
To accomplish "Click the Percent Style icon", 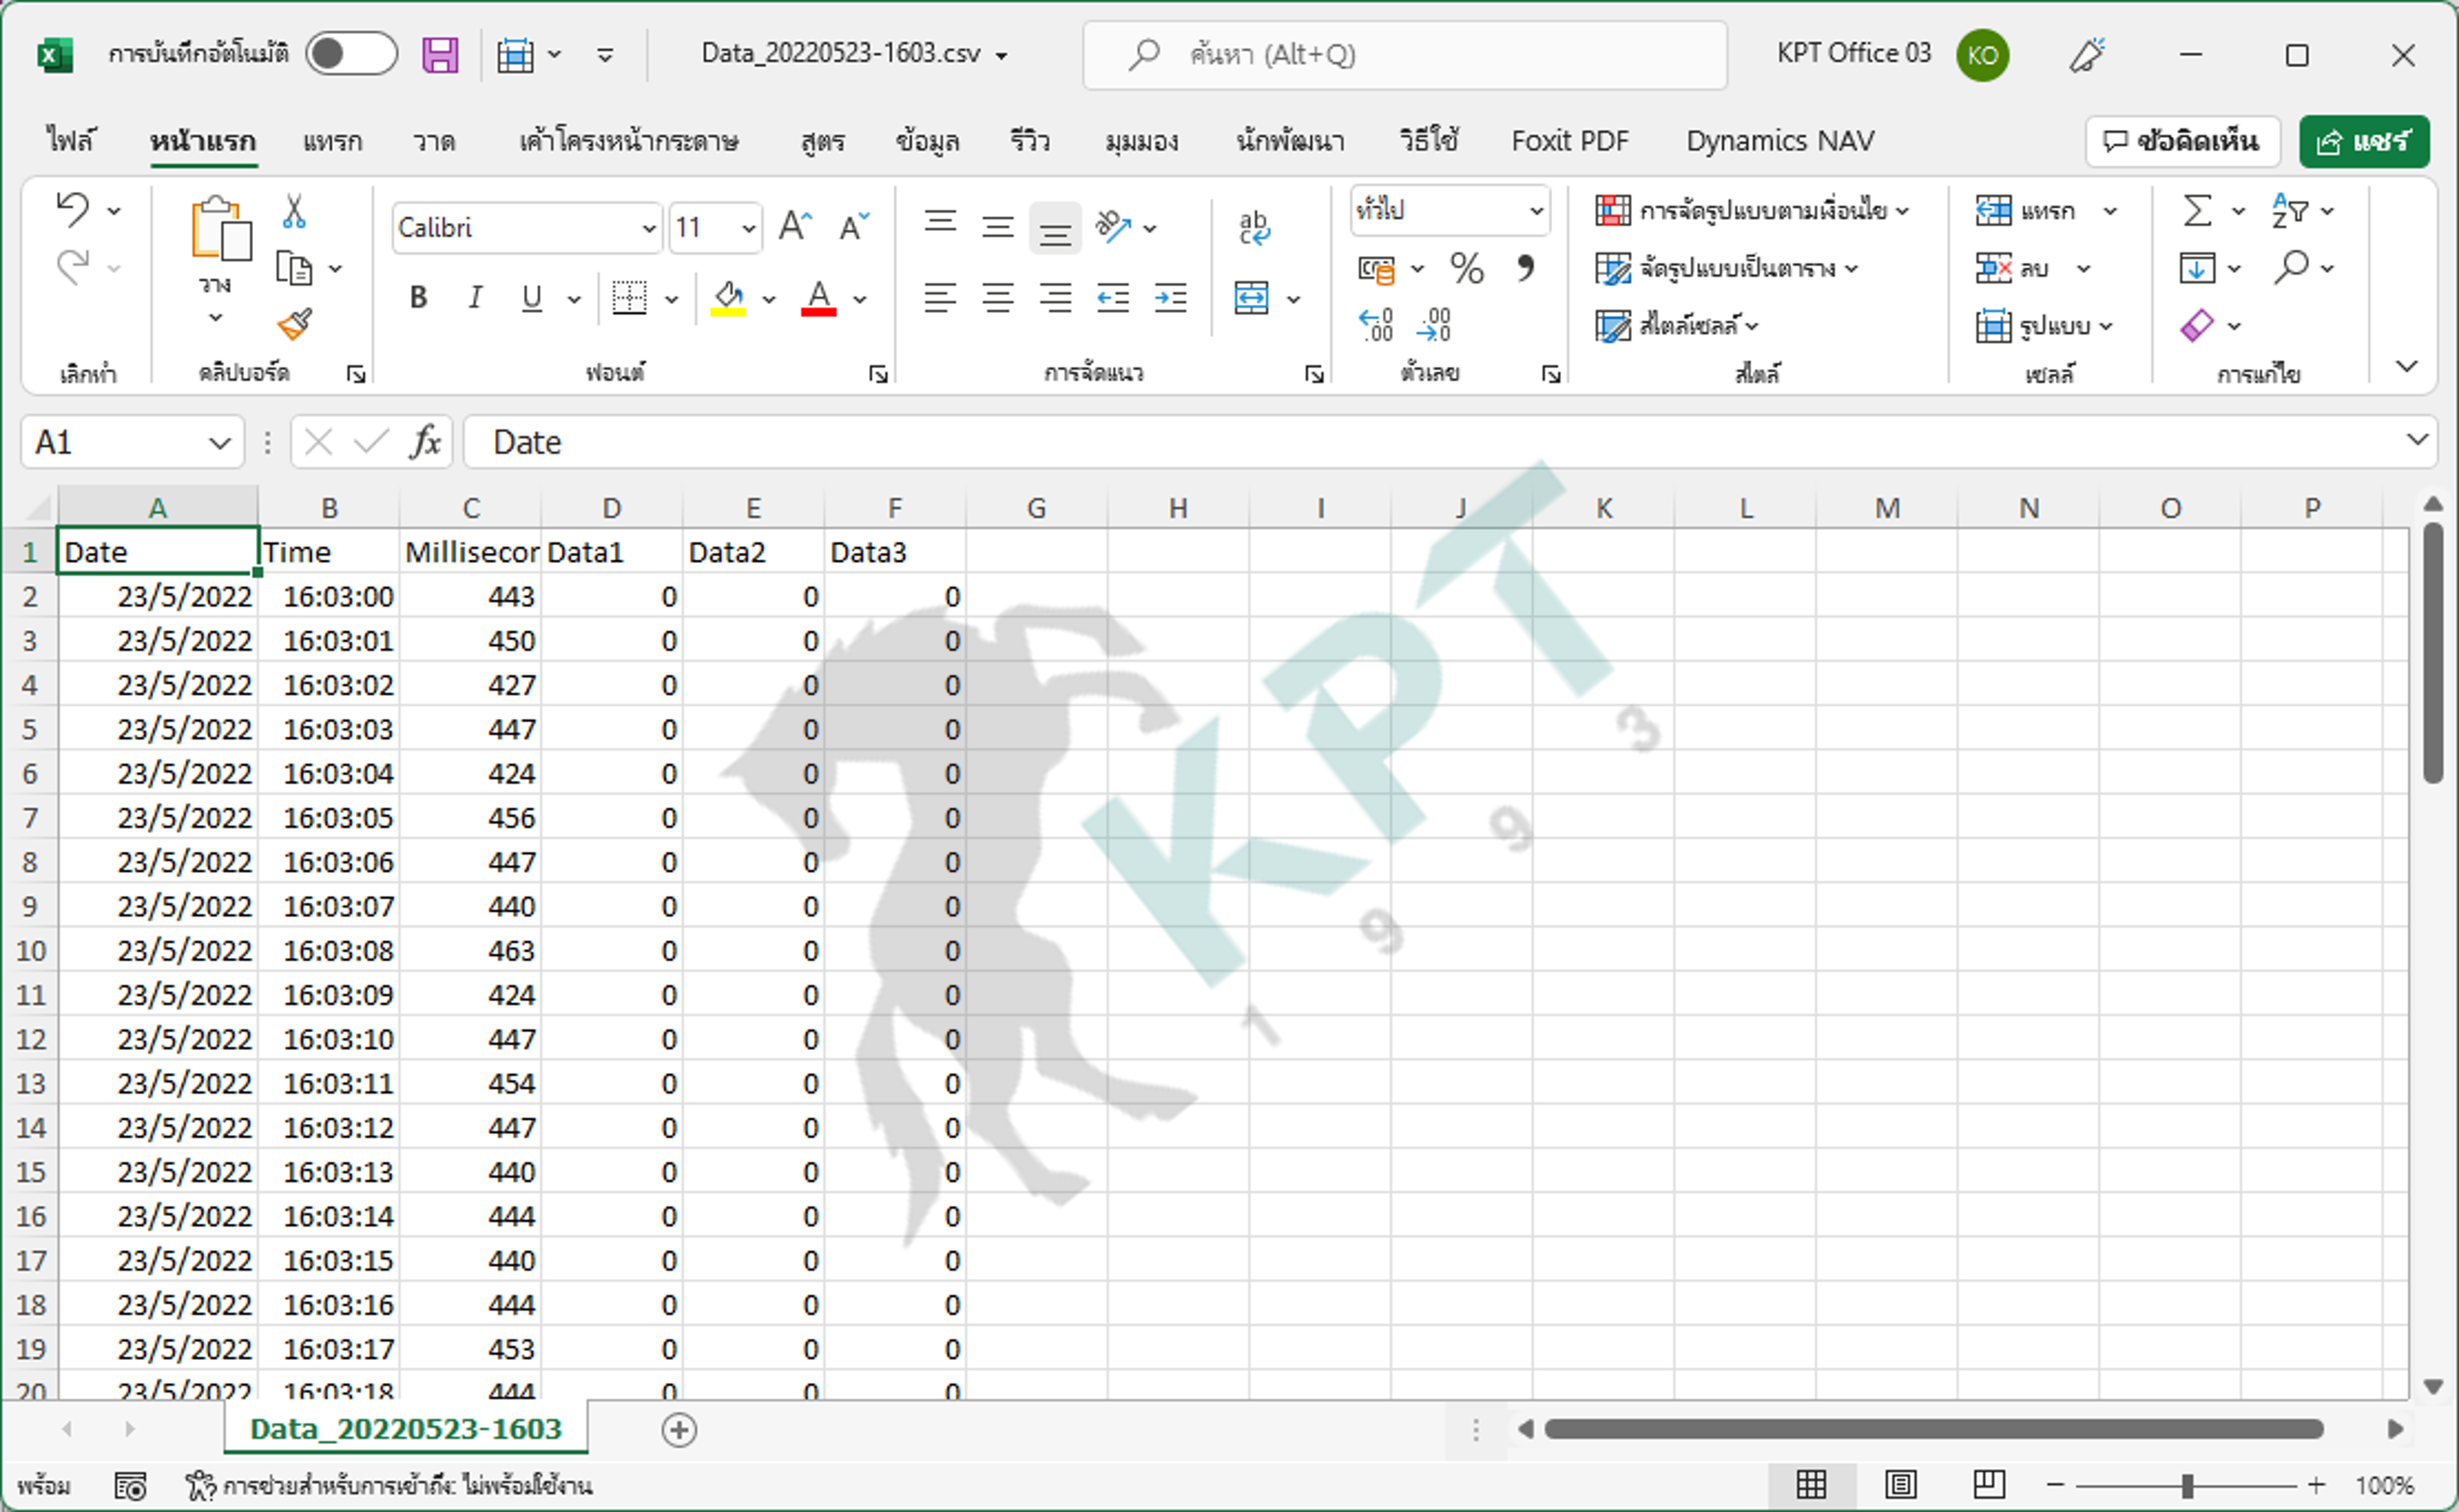I will (1466, 268).
